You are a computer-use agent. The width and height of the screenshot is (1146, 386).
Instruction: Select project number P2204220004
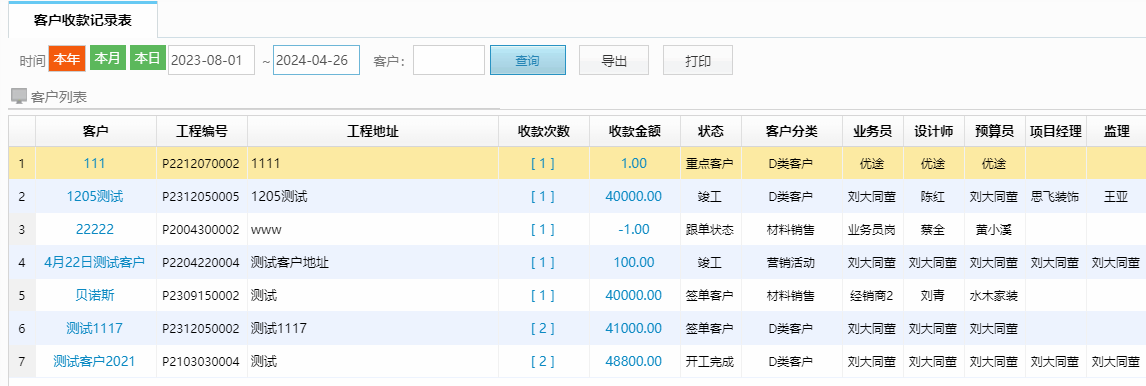(x=201, y=262)
